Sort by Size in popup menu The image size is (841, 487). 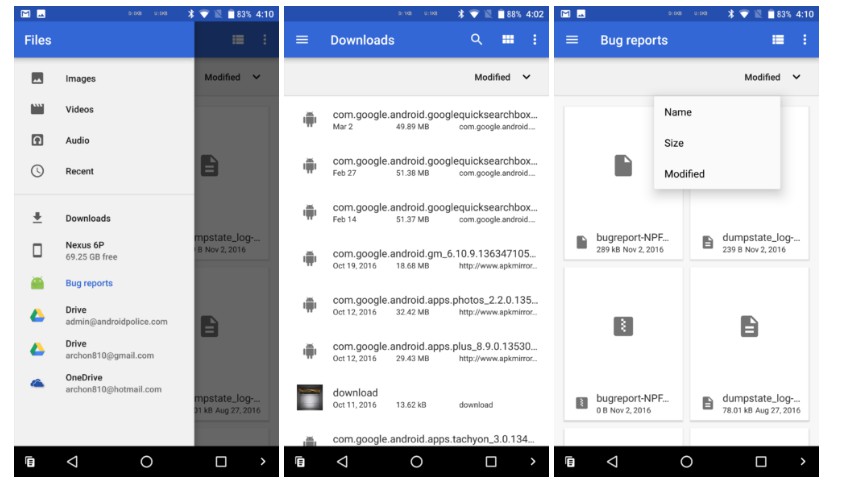tap(717, 143)
